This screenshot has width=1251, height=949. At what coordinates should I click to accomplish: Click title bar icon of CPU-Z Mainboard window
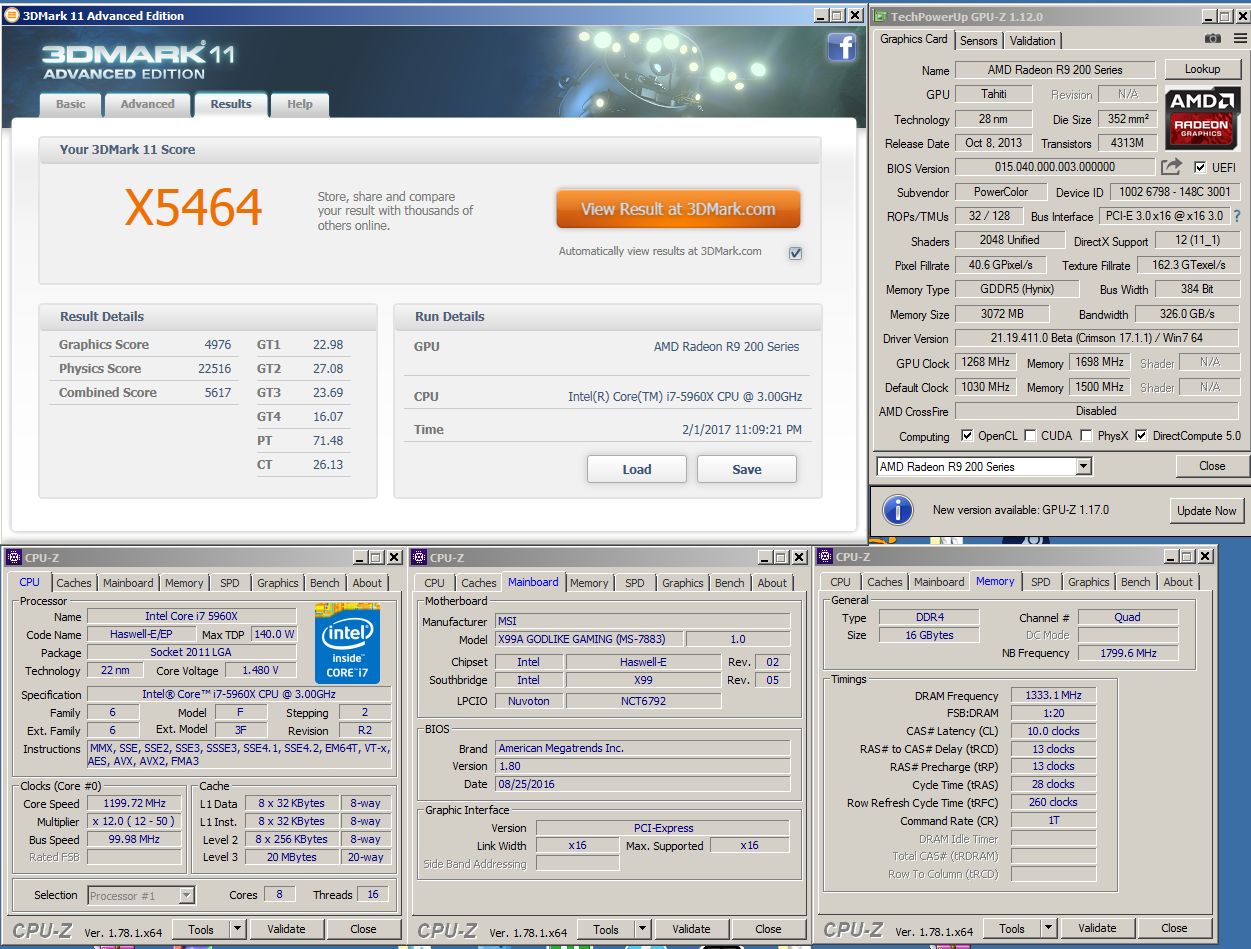[419, 557]
